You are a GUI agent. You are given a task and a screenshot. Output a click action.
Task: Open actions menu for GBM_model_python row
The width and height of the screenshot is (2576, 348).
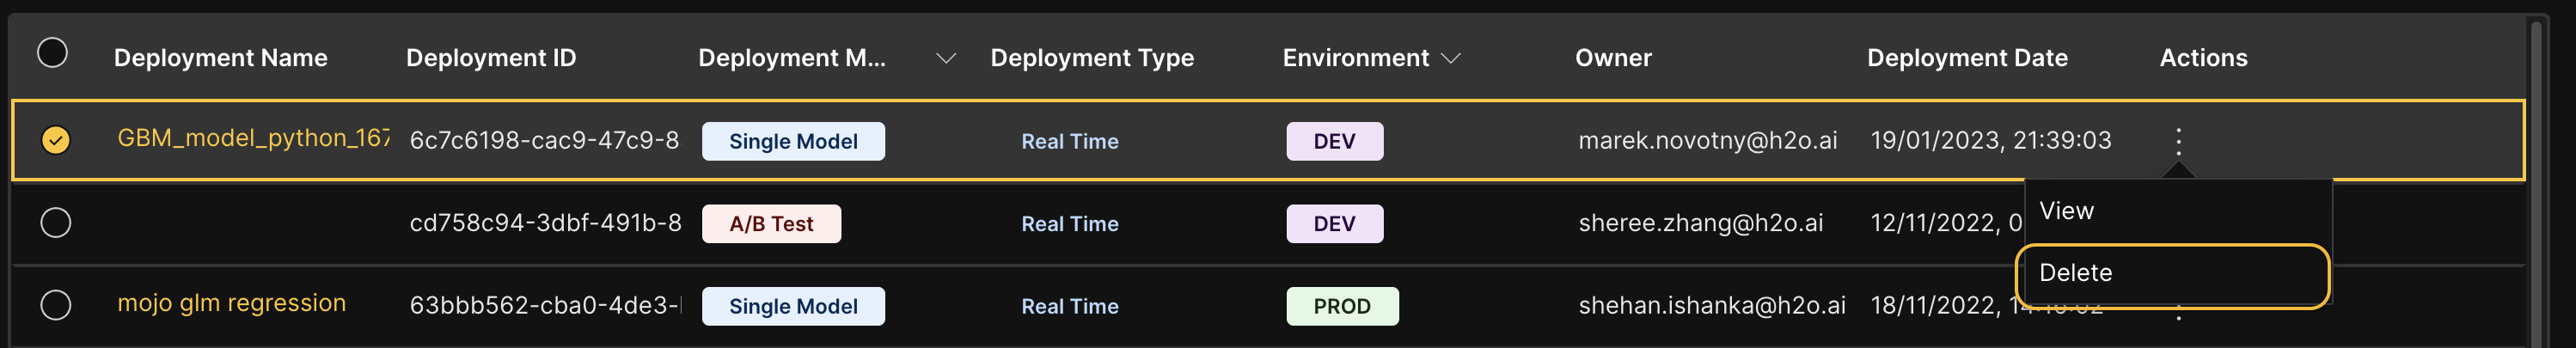tap(2177, 140)
